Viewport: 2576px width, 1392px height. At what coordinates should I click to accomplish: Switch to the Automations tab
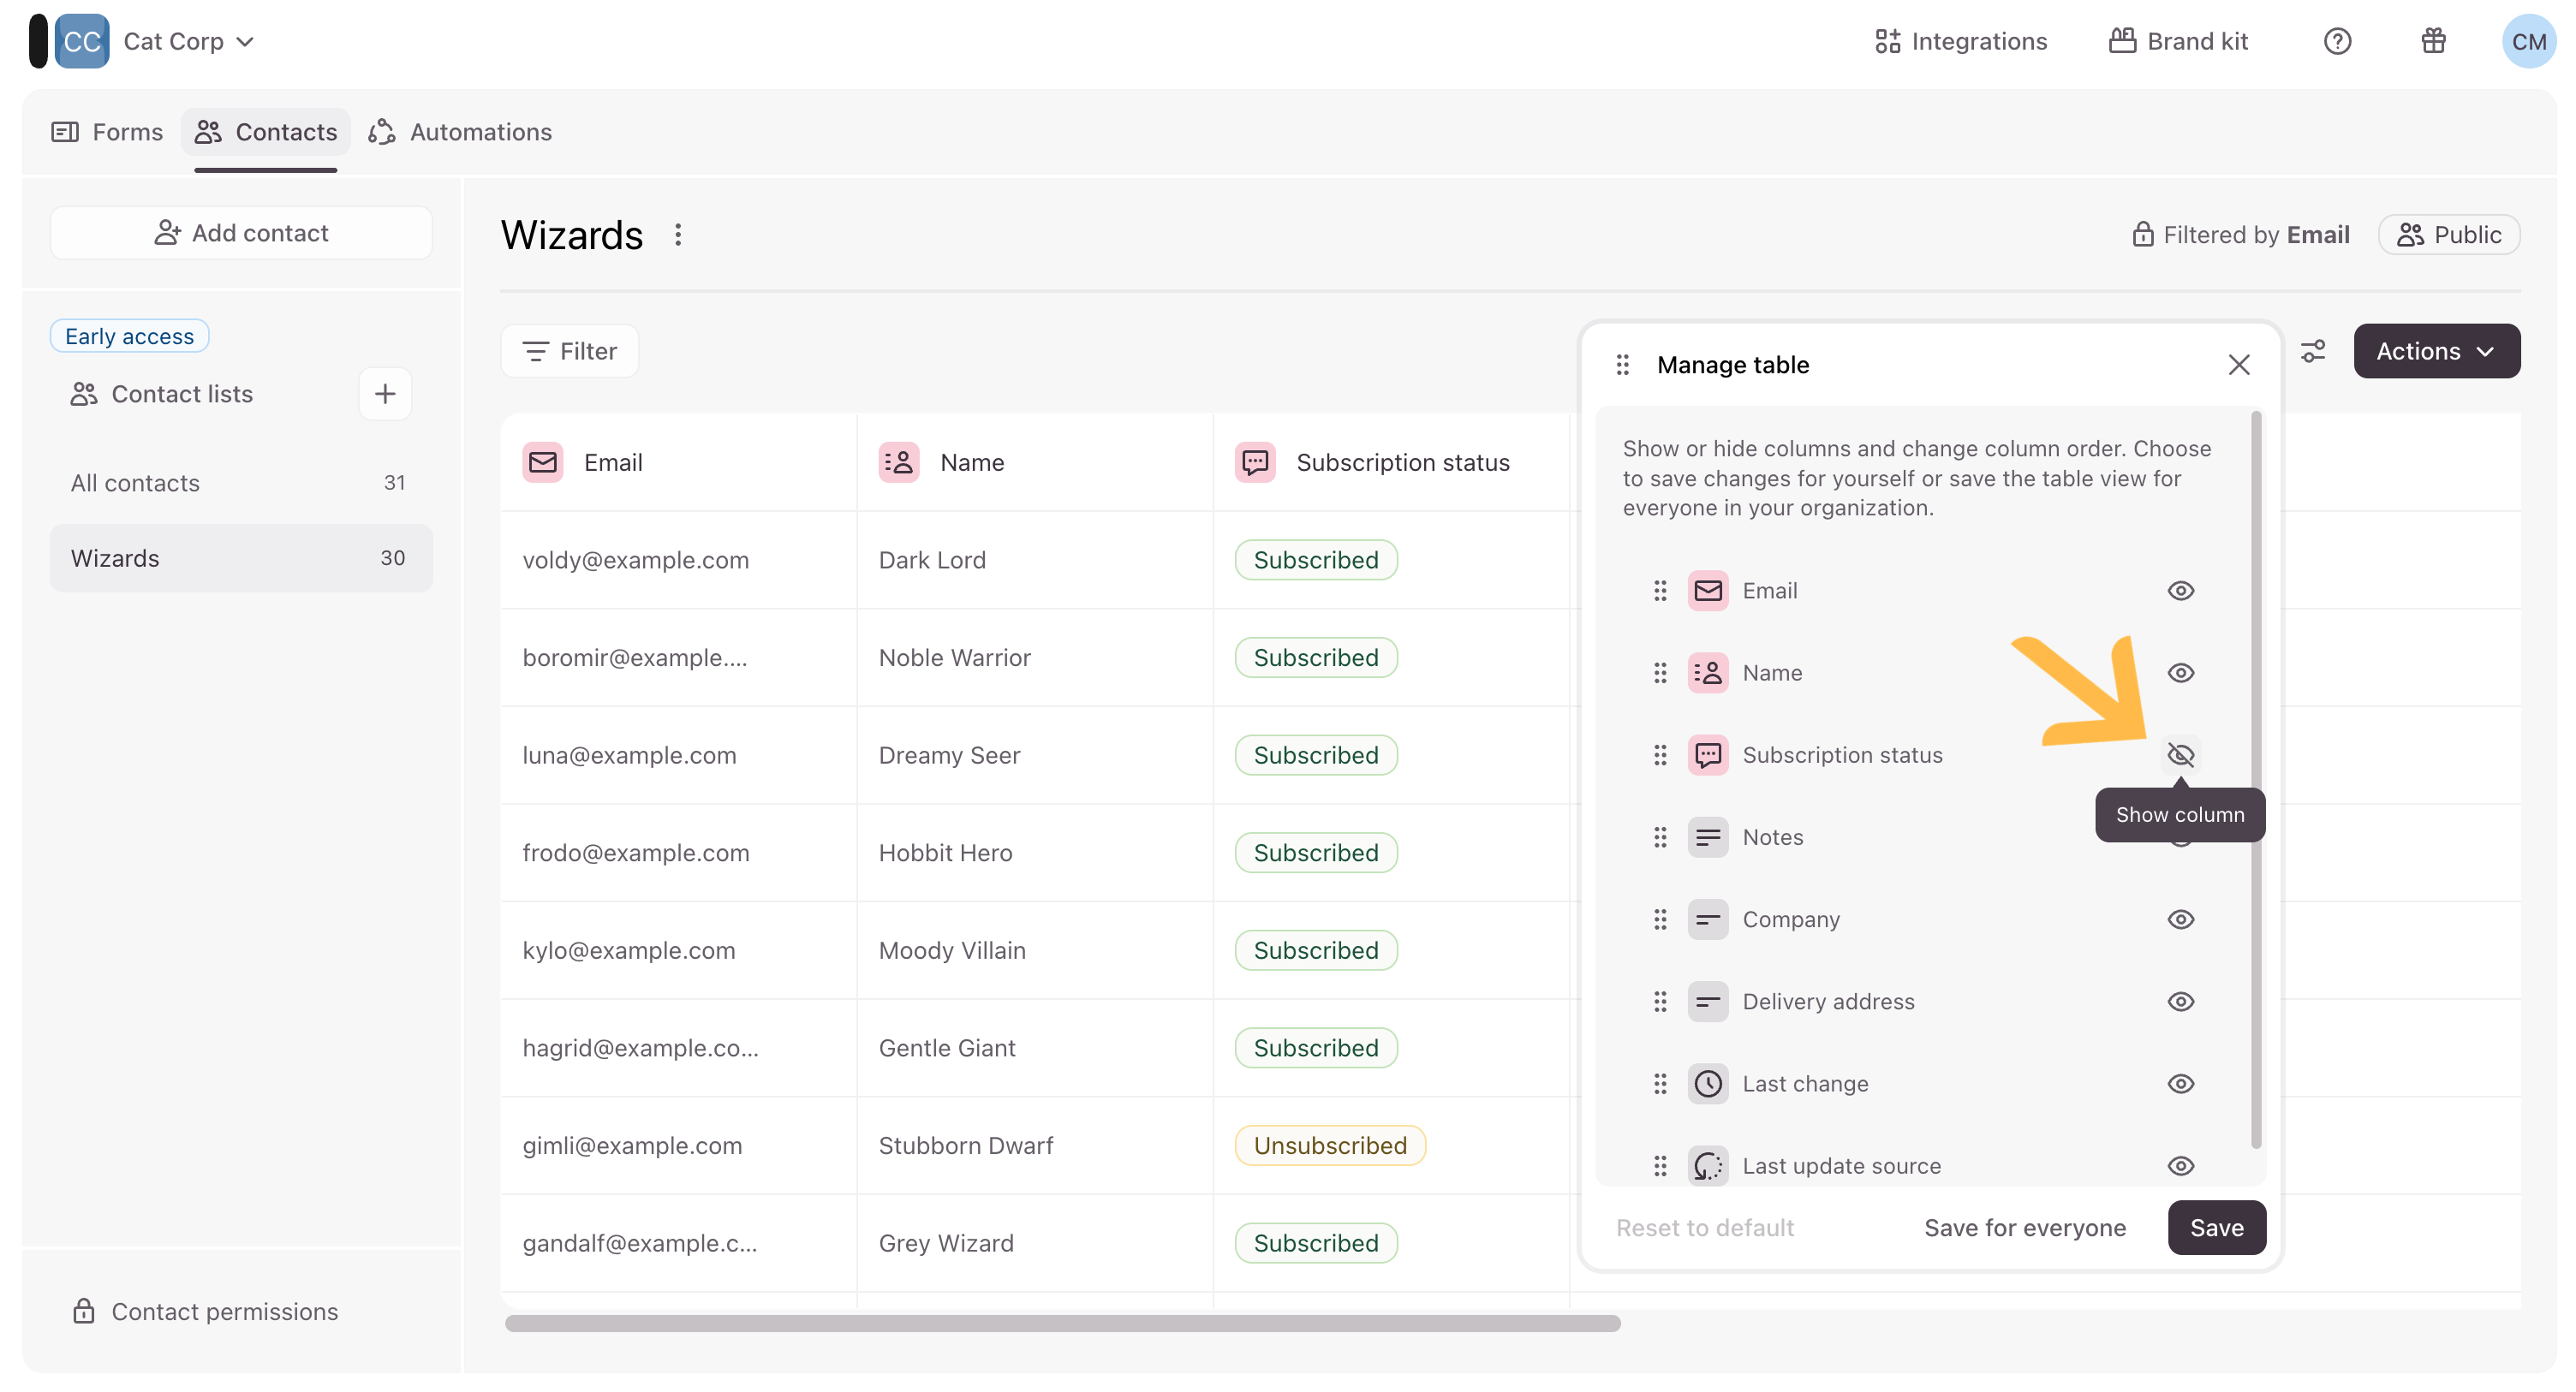[460, 132]
